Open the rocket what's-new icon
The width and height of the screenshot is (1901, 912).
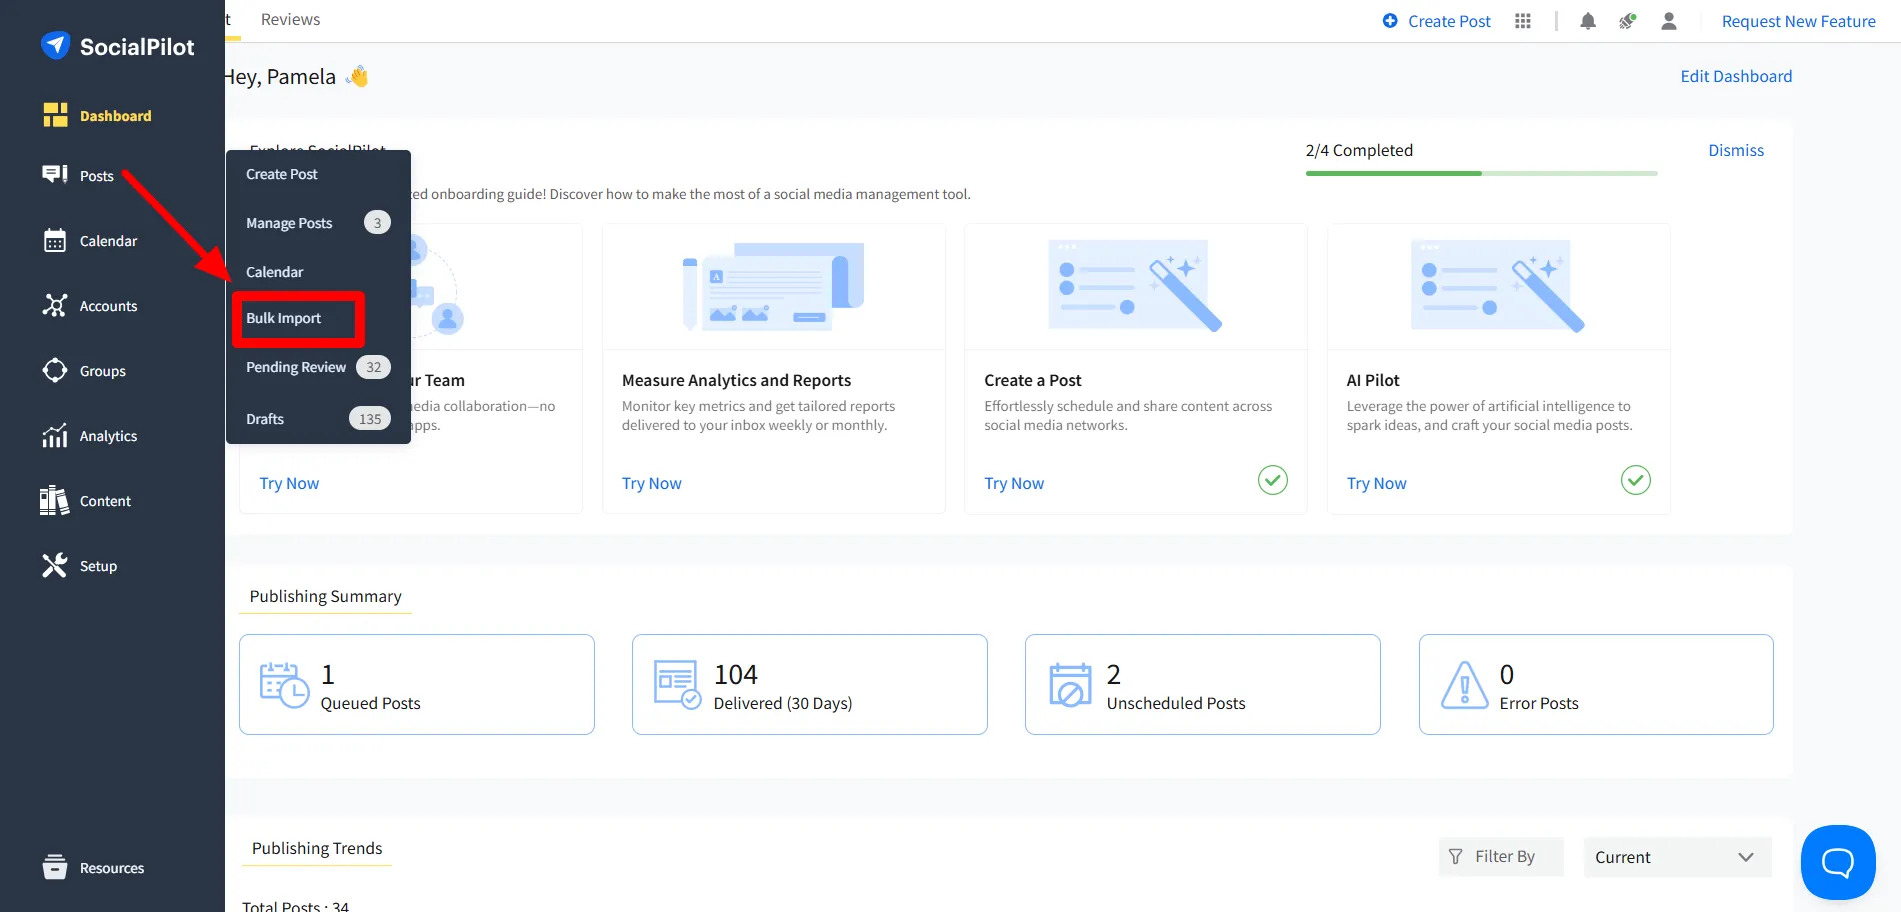[1628, 20]
